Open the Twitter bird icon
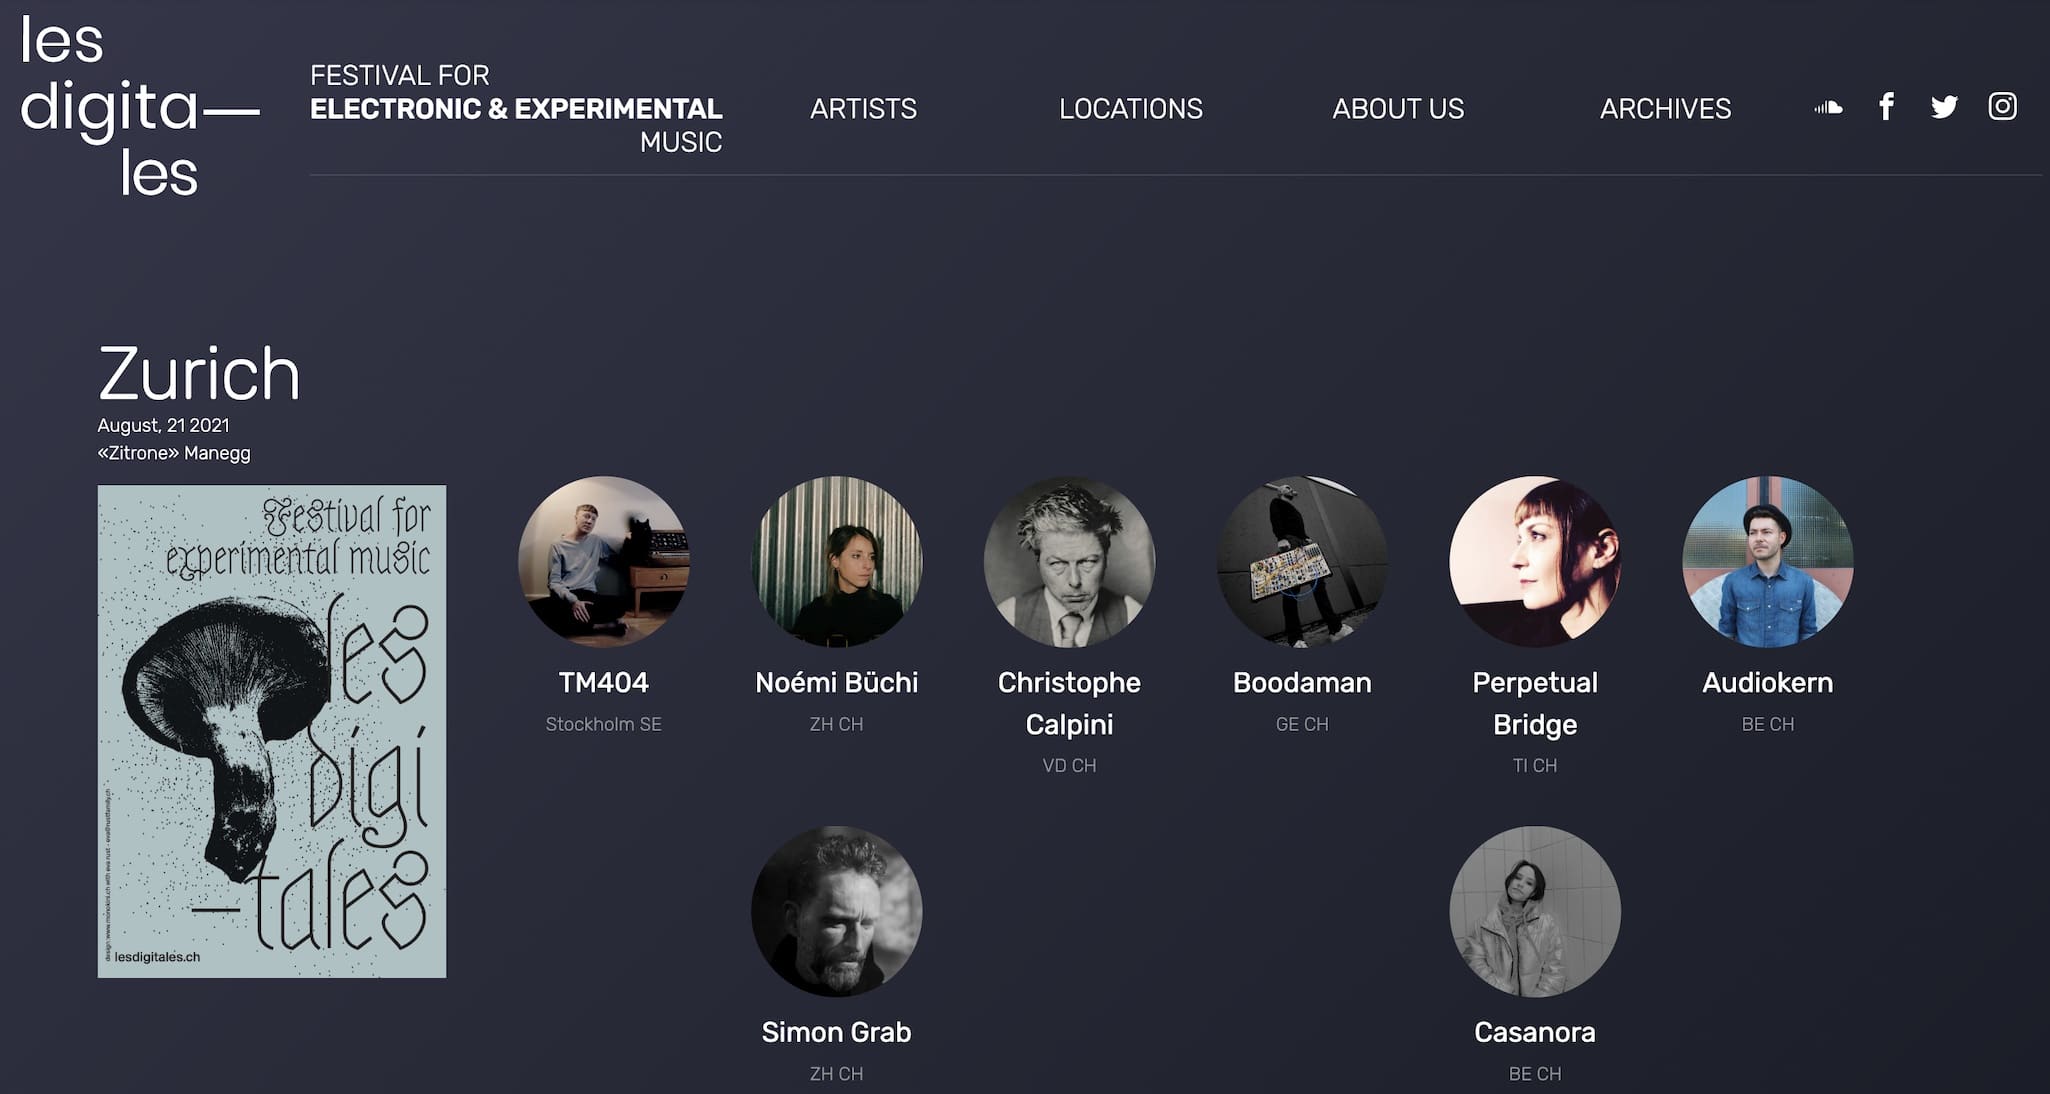This screenshot has width=2050, height=1094. [x=1944, y=107]
